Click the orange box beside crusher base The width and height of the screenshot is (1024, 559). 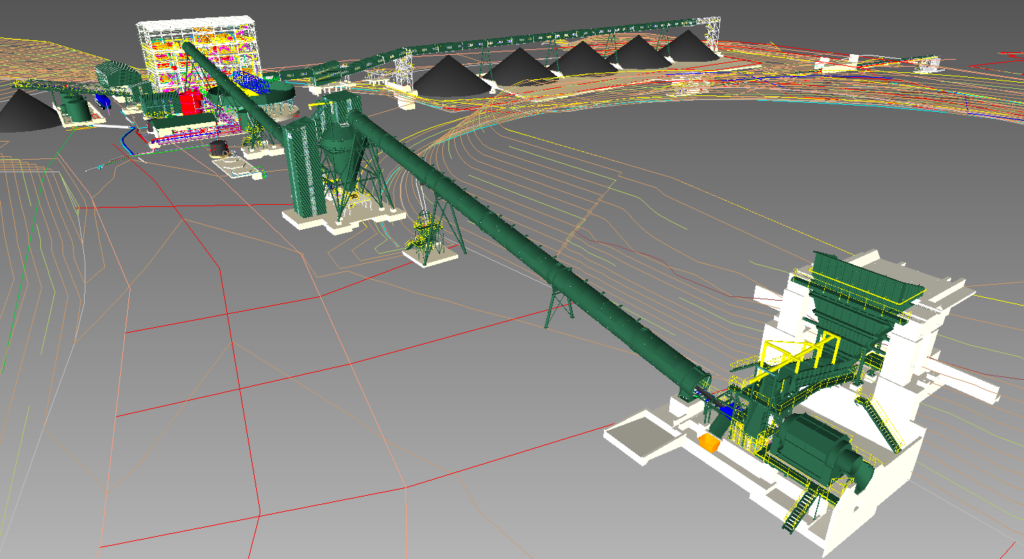coord(710,443)
